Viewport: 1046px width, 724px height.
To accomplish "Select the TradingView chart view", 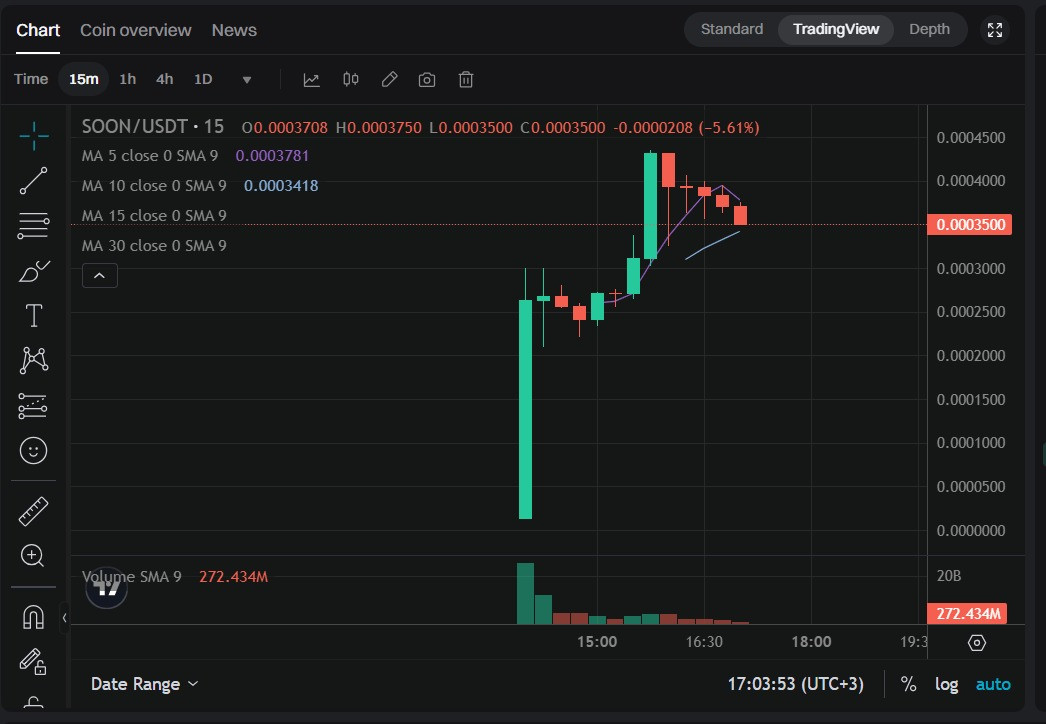I will [836, 29].
